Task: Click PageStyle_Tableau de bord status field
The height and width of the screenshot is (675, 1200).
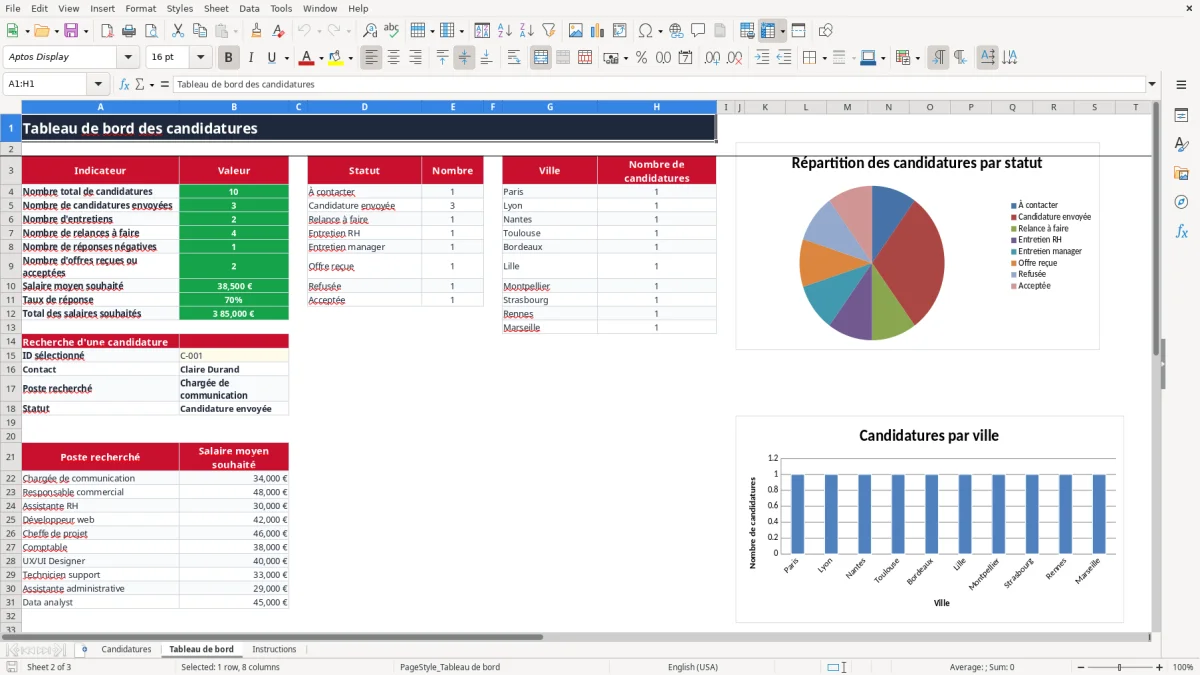Action: pos(450,667)
